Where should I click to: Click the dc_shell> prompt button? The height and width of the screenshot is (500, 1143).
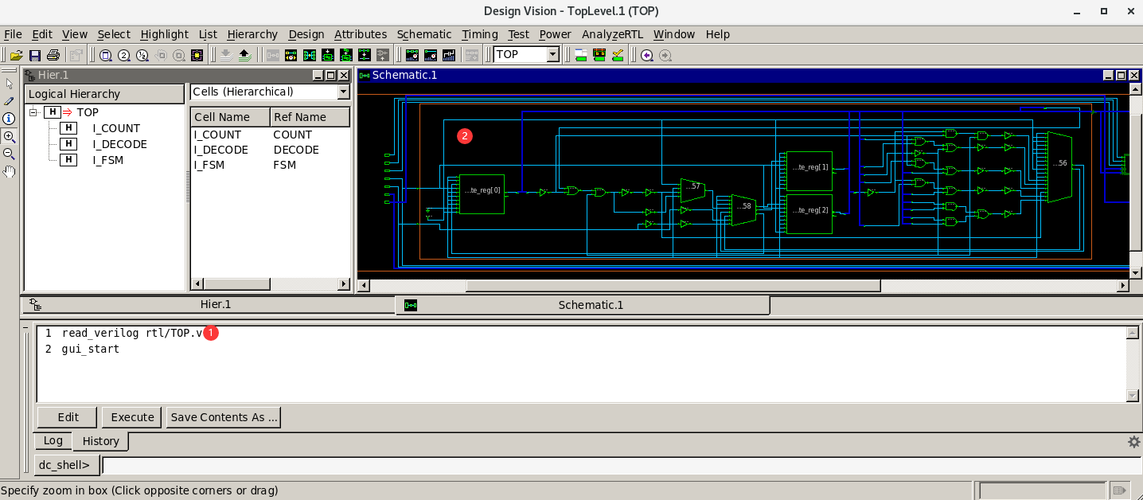tap(67, 465)
